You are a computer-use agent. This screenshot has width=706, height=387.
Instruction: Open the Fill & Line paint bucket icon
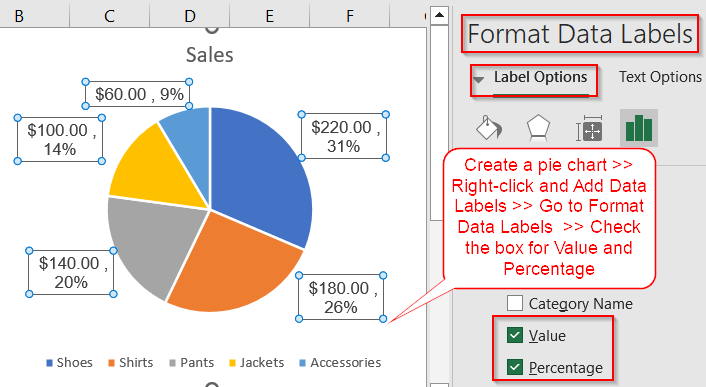coord(489,128)
